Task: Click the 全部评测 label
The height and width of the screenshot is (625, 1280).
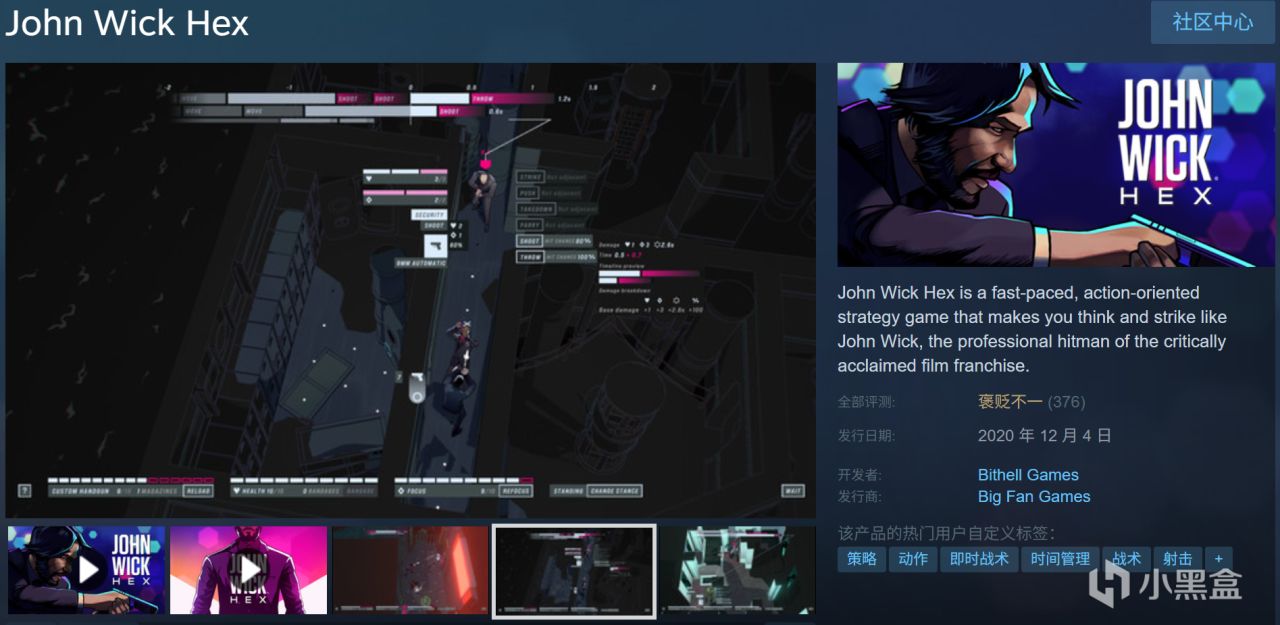Action: click(x=867, y=402)
